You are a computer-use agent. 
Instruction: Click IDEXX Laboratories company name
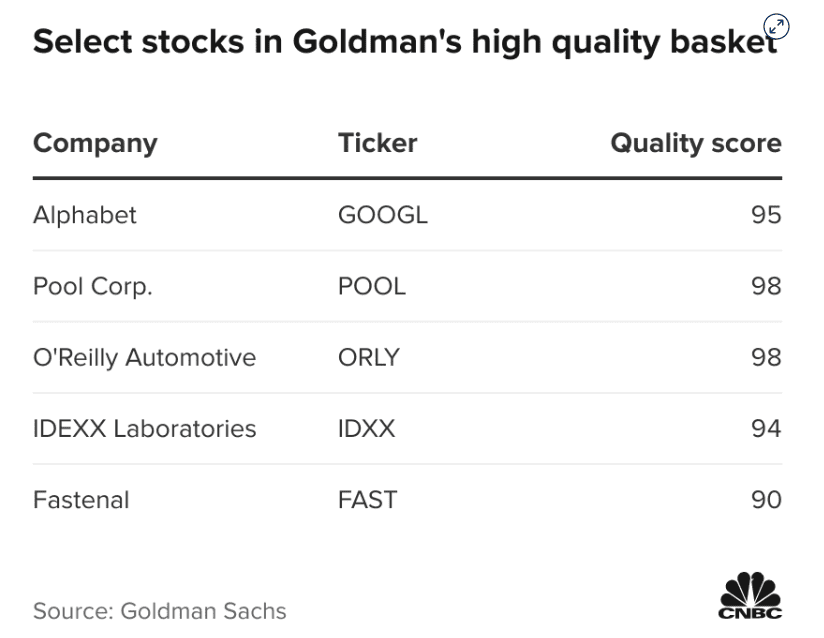[x=144, y=428]
